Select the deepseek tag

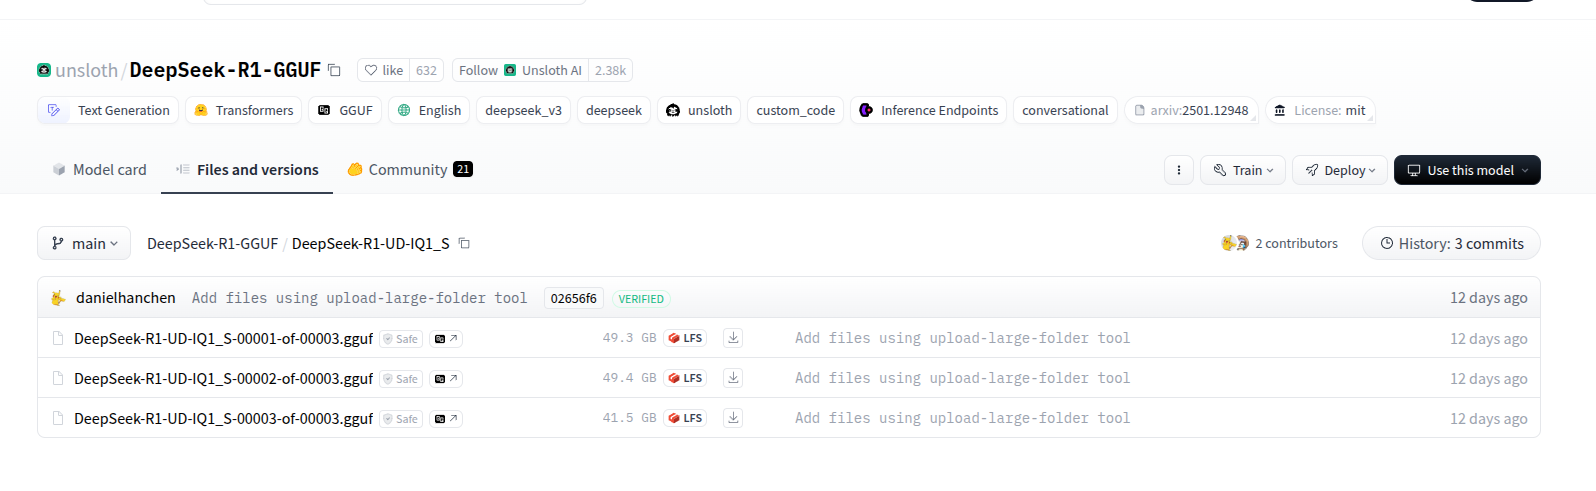[x=614, y=110]
